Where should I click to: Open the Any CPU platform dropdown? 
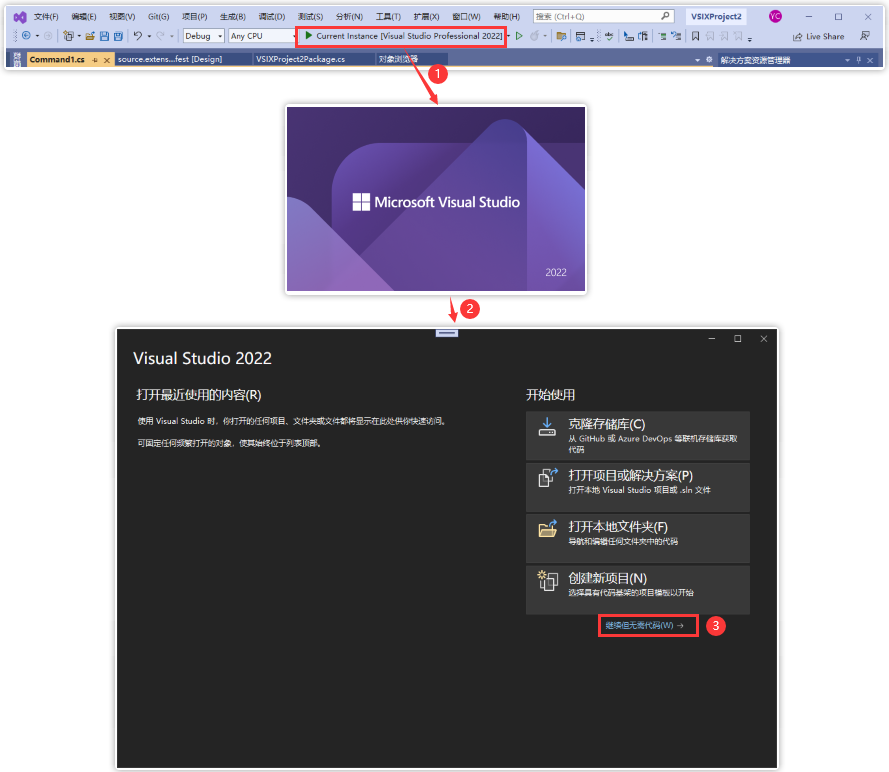pos(294,36)
